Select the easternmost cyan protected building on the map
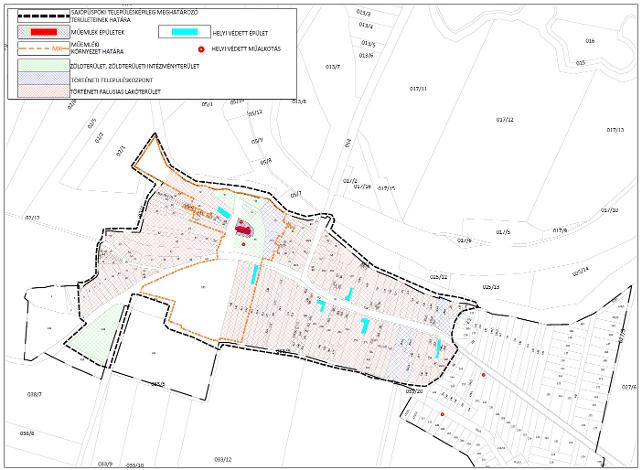Image resolution: width=642 pixels, height=470 pixels. tap(439, 347)
